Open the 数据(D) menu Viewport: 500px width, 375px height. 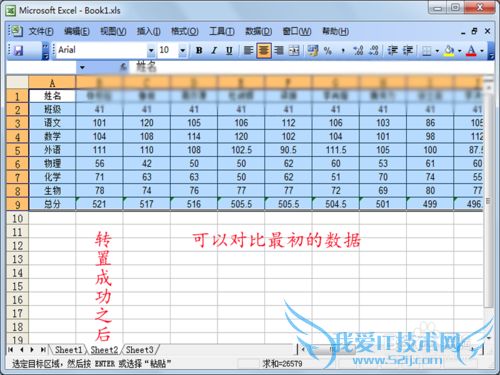point(259,31)
